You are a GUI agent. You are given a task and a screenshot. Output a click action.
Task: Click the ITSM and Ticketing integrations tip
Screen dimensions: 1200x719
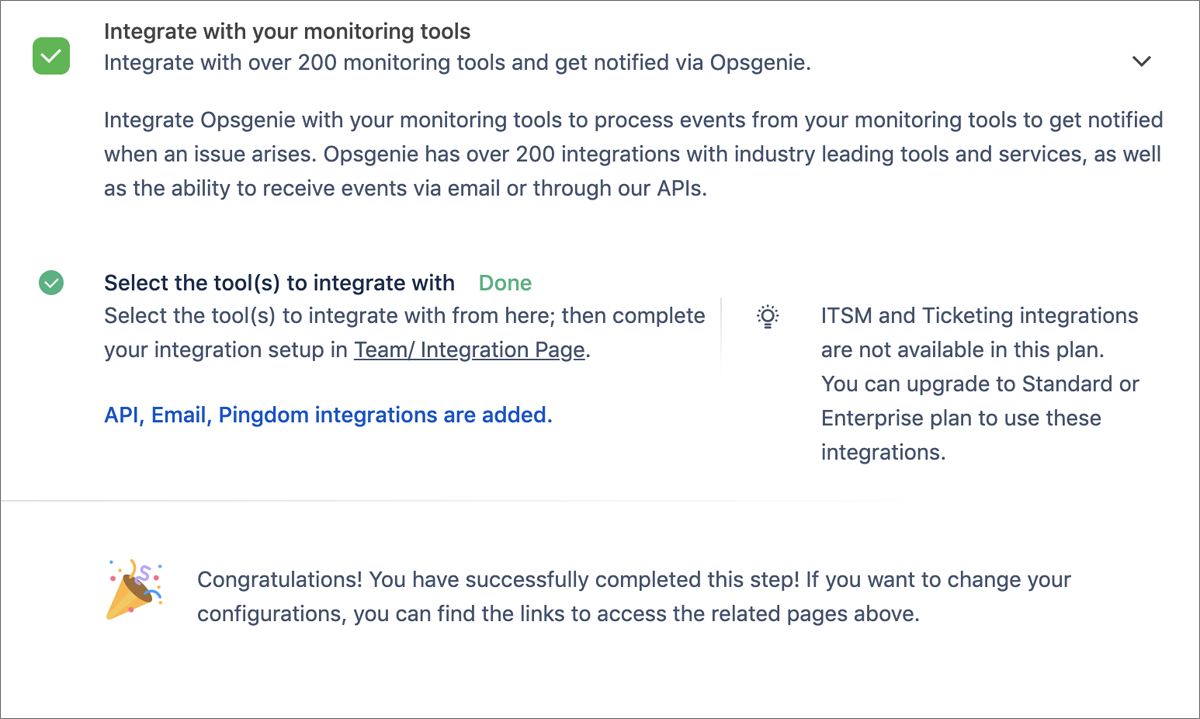981,384
